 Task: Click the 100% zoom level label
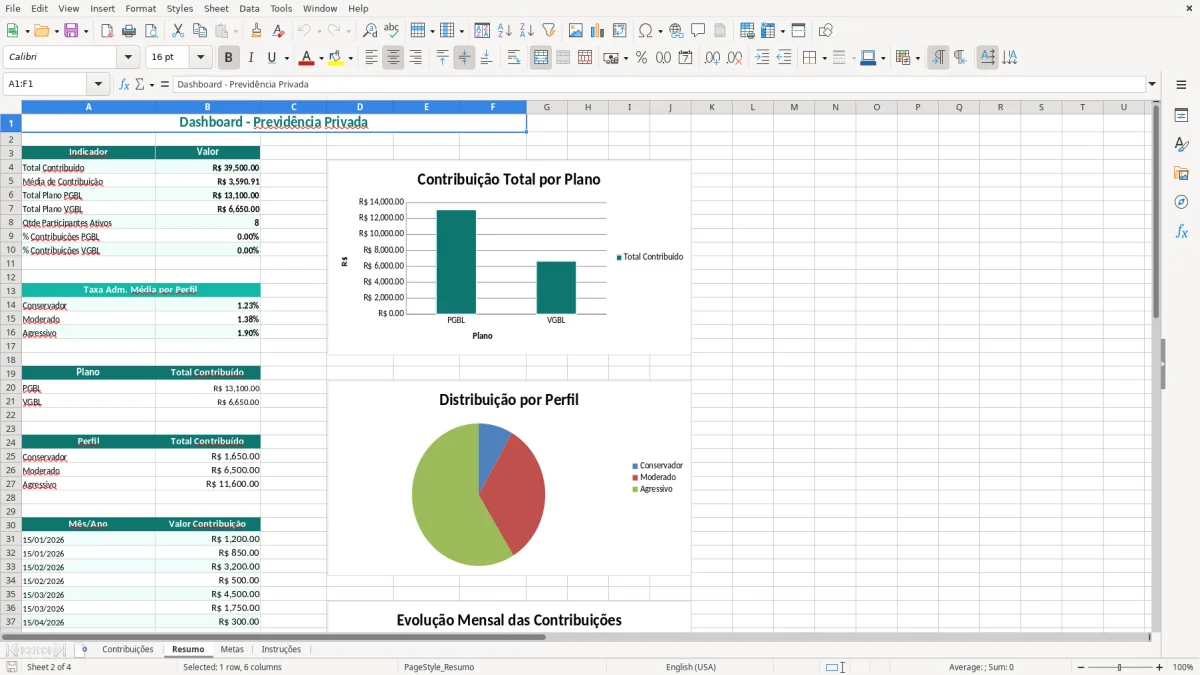pos(1182,667)
